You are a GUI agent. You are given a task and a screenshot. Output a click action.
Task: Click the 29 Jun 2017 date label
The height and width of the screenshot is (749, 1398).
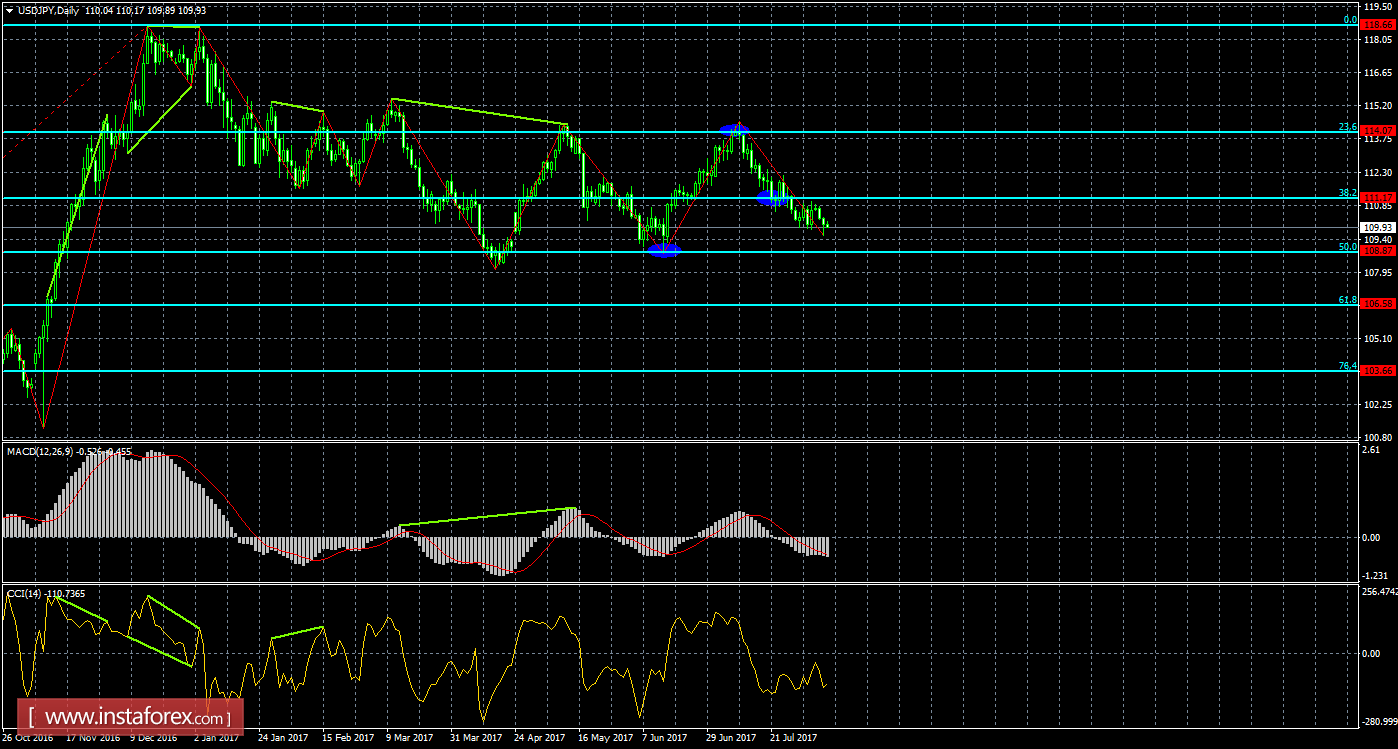(x=731, y=738)
